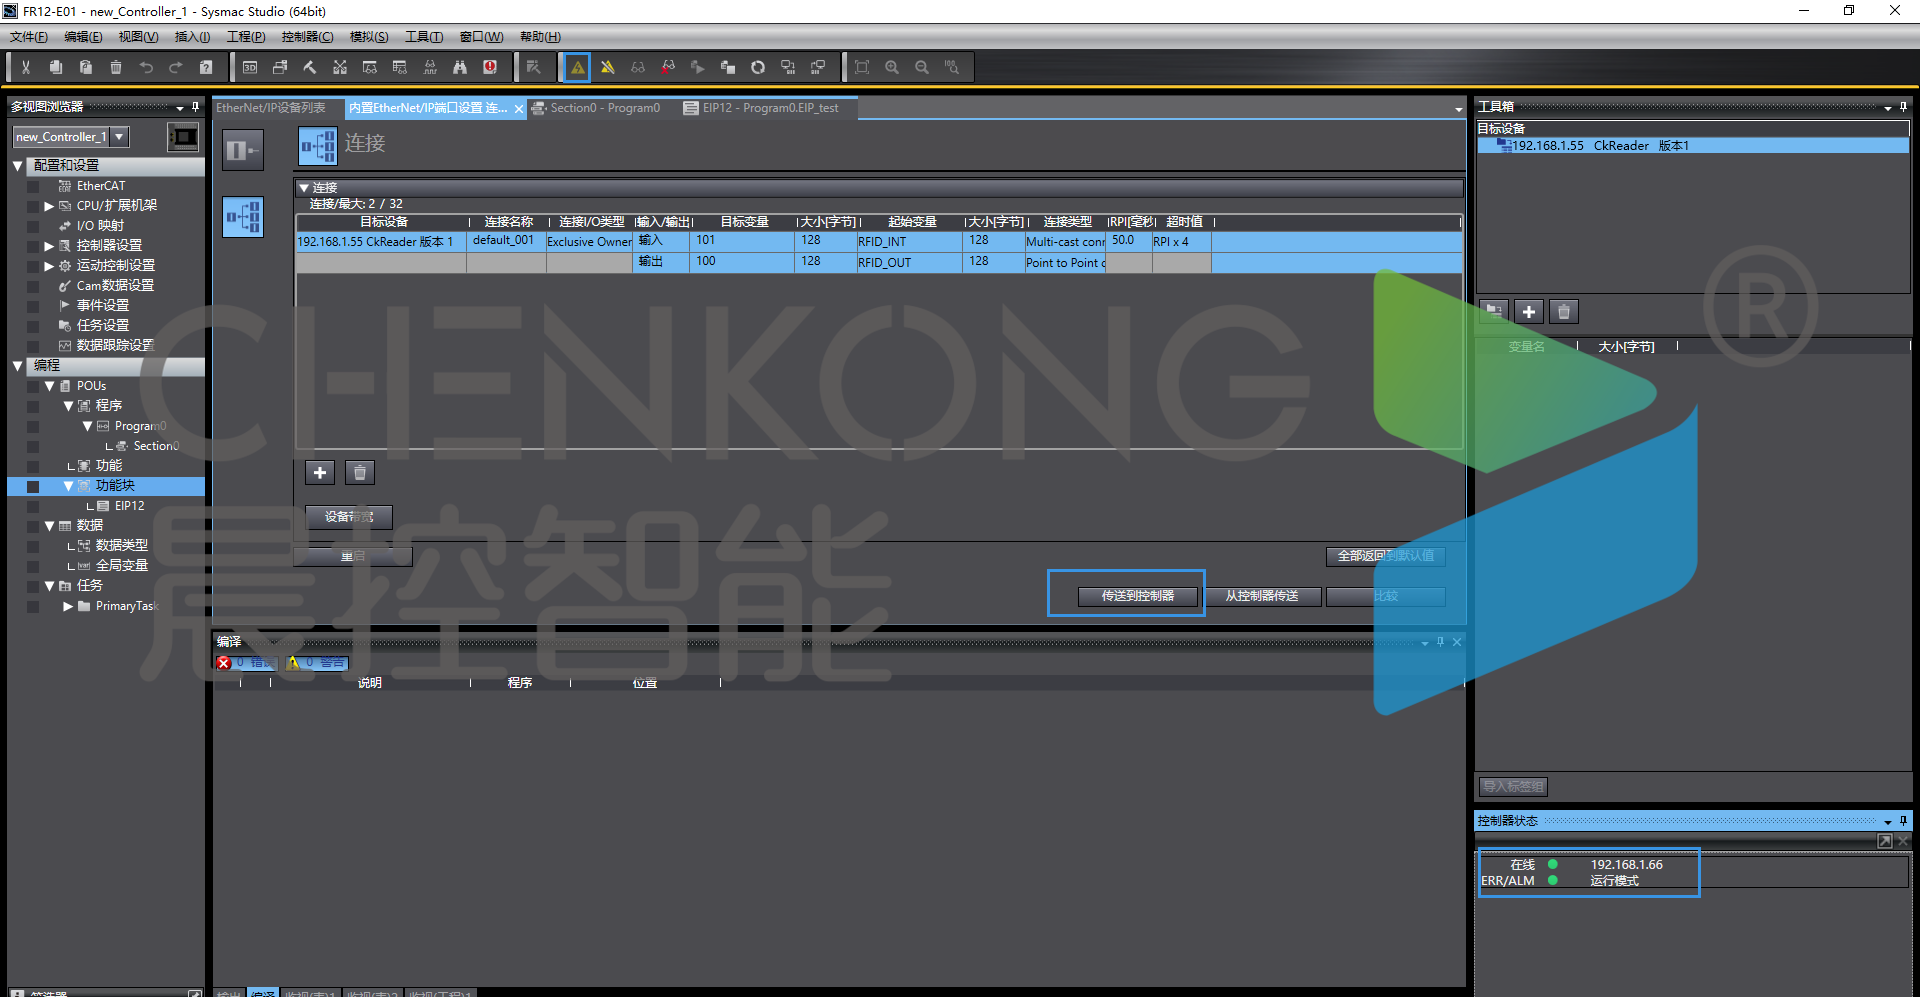
Task: Switch to EtherNet/IP设备列表 tab
Action: coord(271,108)
